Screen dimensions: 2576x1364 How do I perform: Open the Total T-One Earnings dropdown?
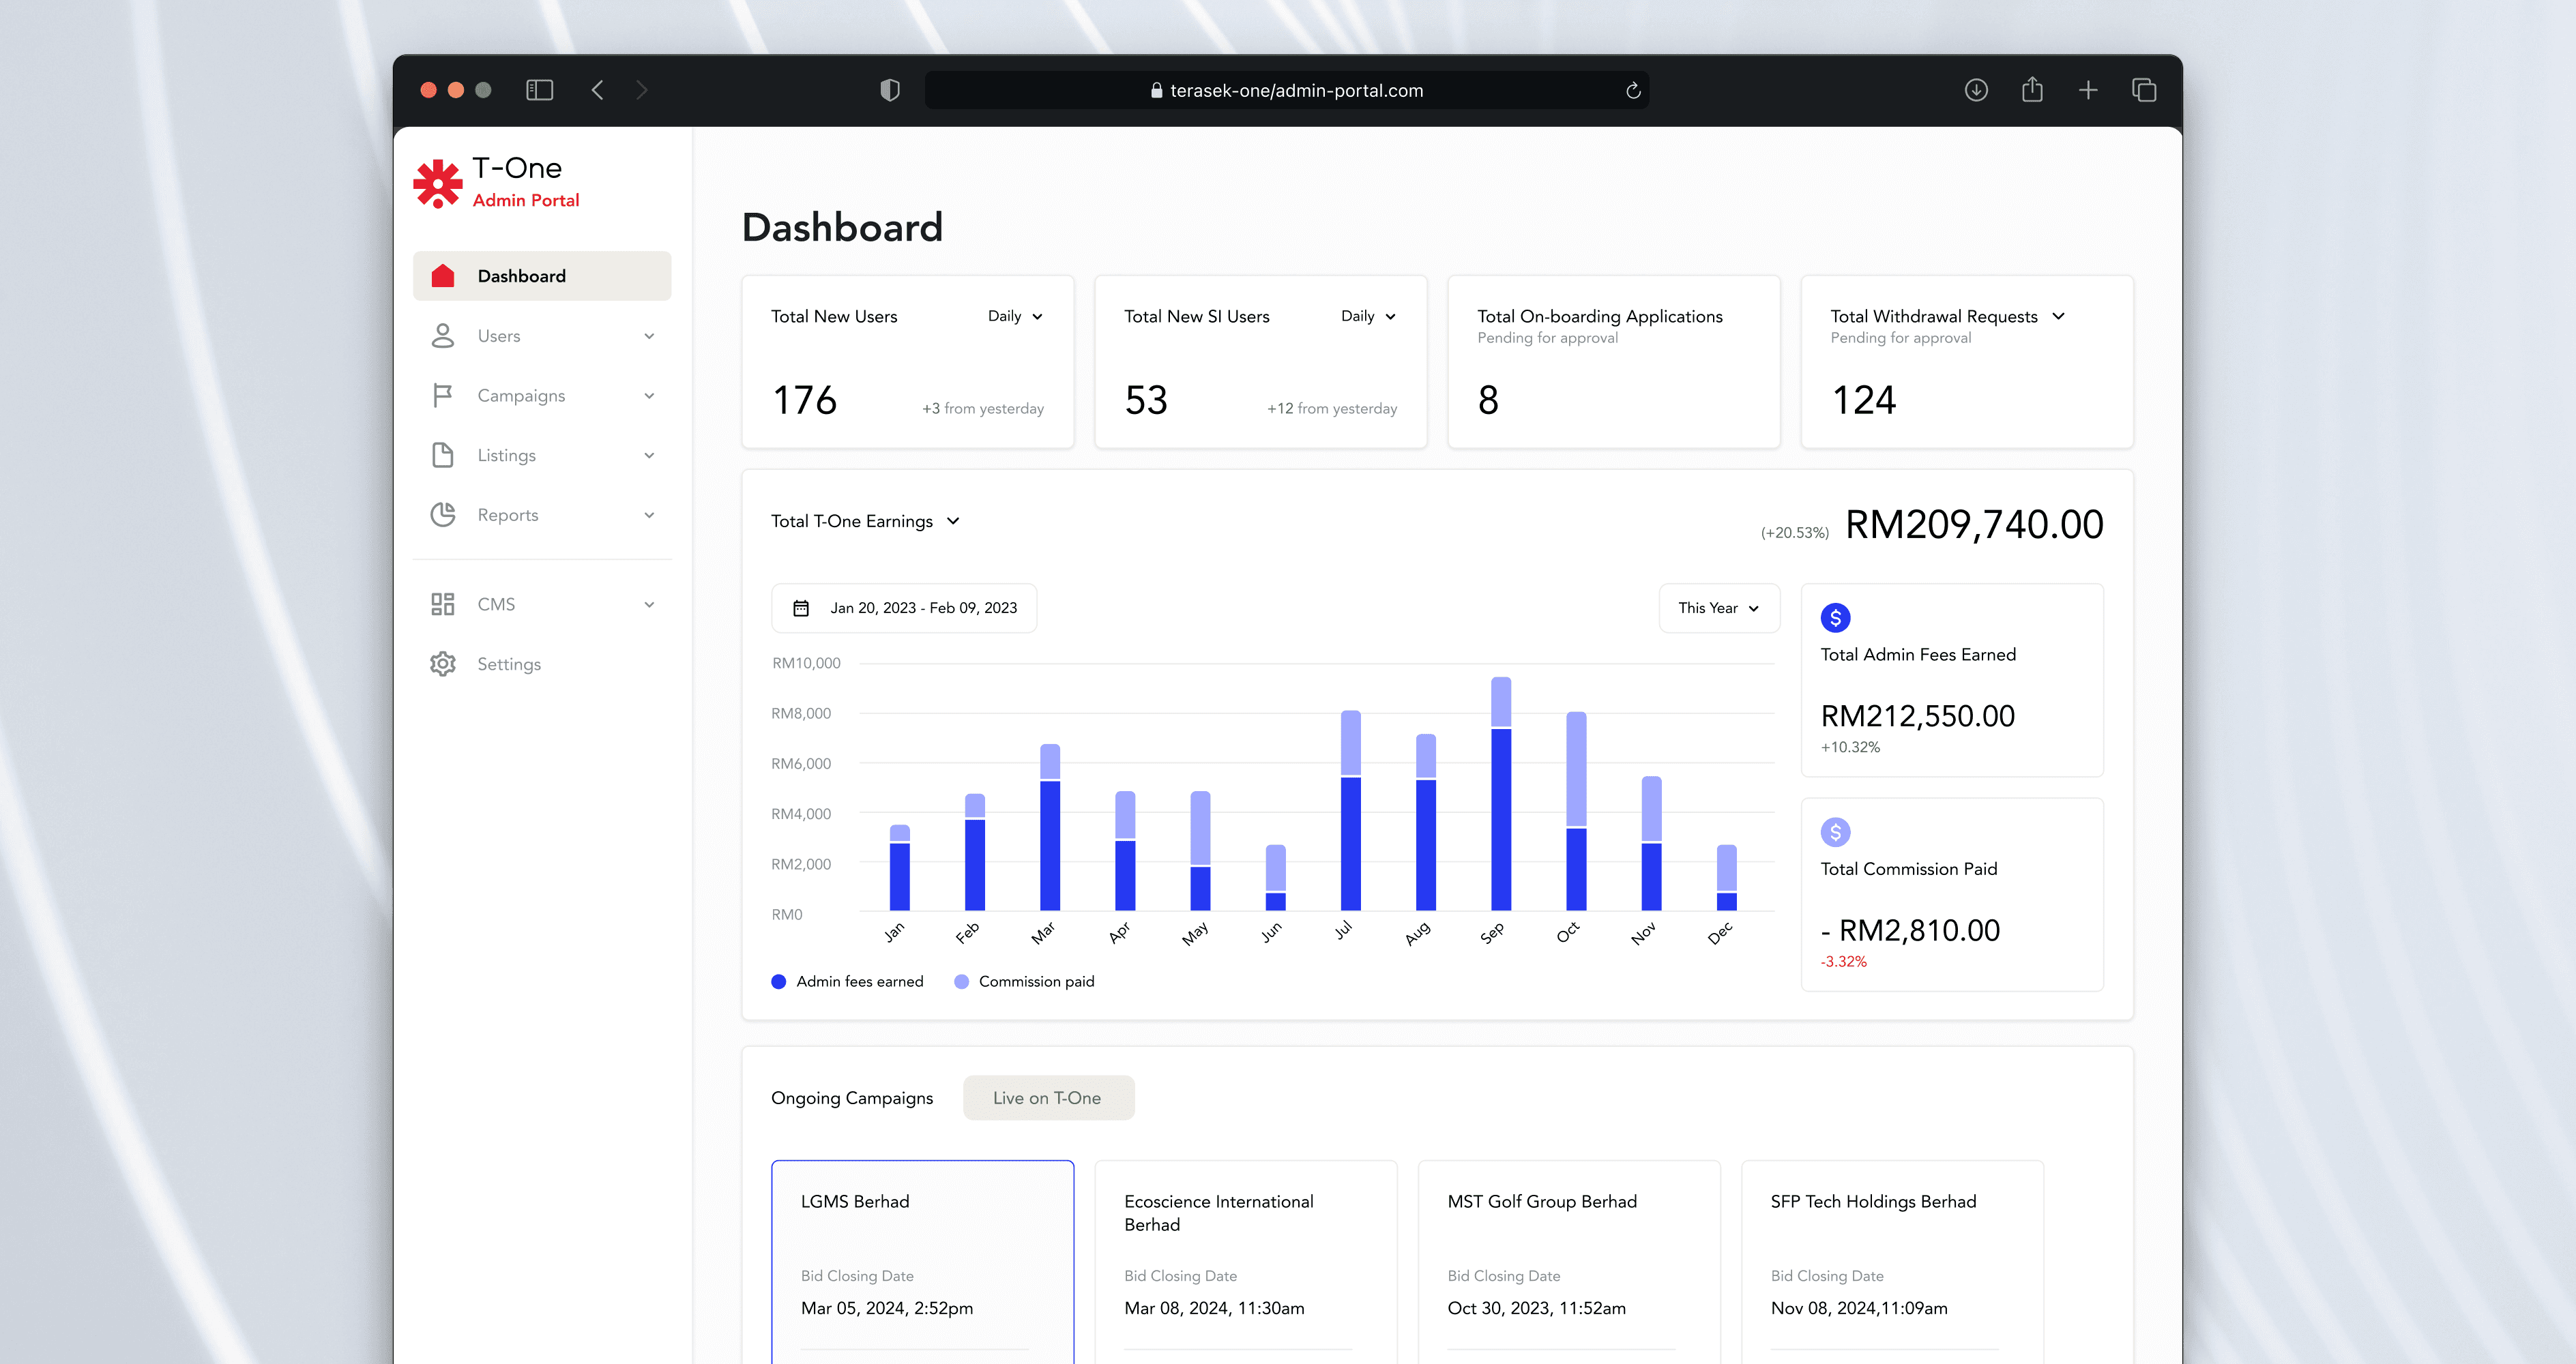point(865,521)
